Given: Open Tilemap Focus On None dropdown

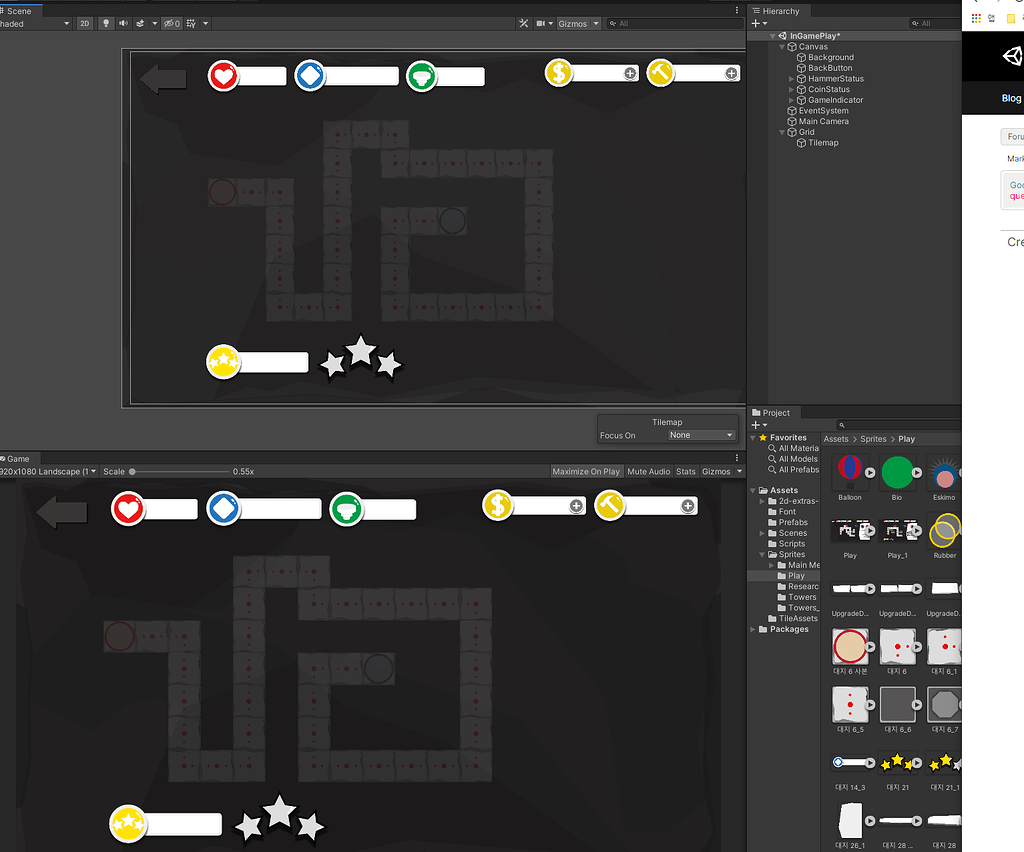Looking at the screenshot, I should pos(701,435).
